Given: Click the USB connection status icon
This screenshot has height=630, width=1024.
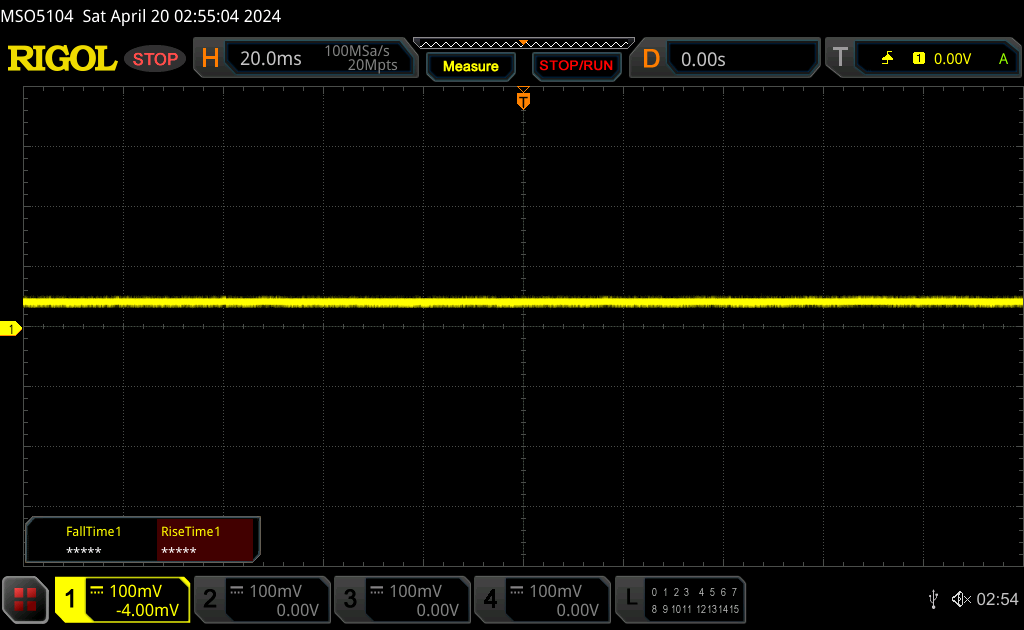Looking at the screenshot, I should (933, 599).
